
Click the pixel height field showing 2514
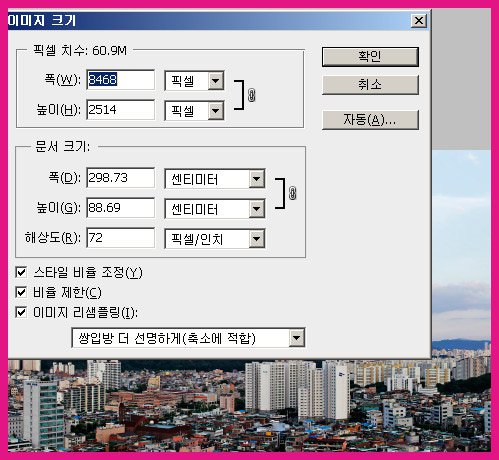(x=121, y=110)
